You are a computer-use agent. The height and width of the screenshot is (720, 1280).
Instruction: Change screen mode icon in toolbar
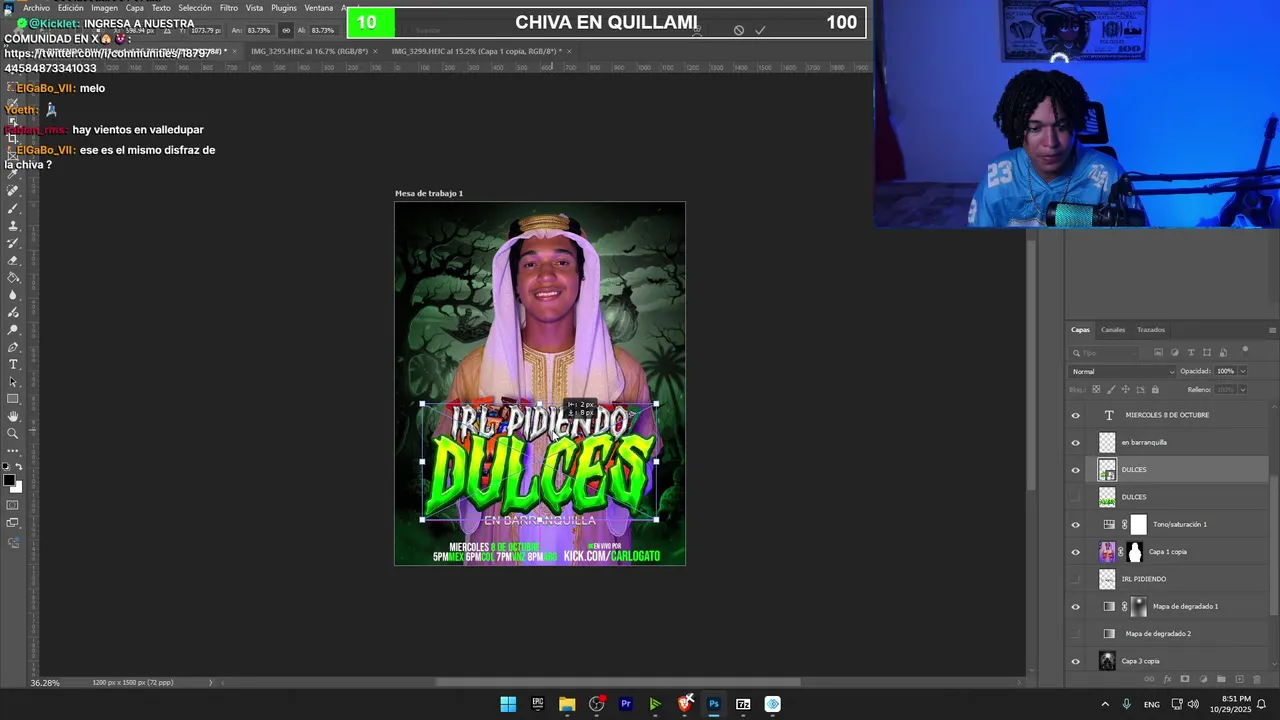pyautogui.click(x=13, y=524)
